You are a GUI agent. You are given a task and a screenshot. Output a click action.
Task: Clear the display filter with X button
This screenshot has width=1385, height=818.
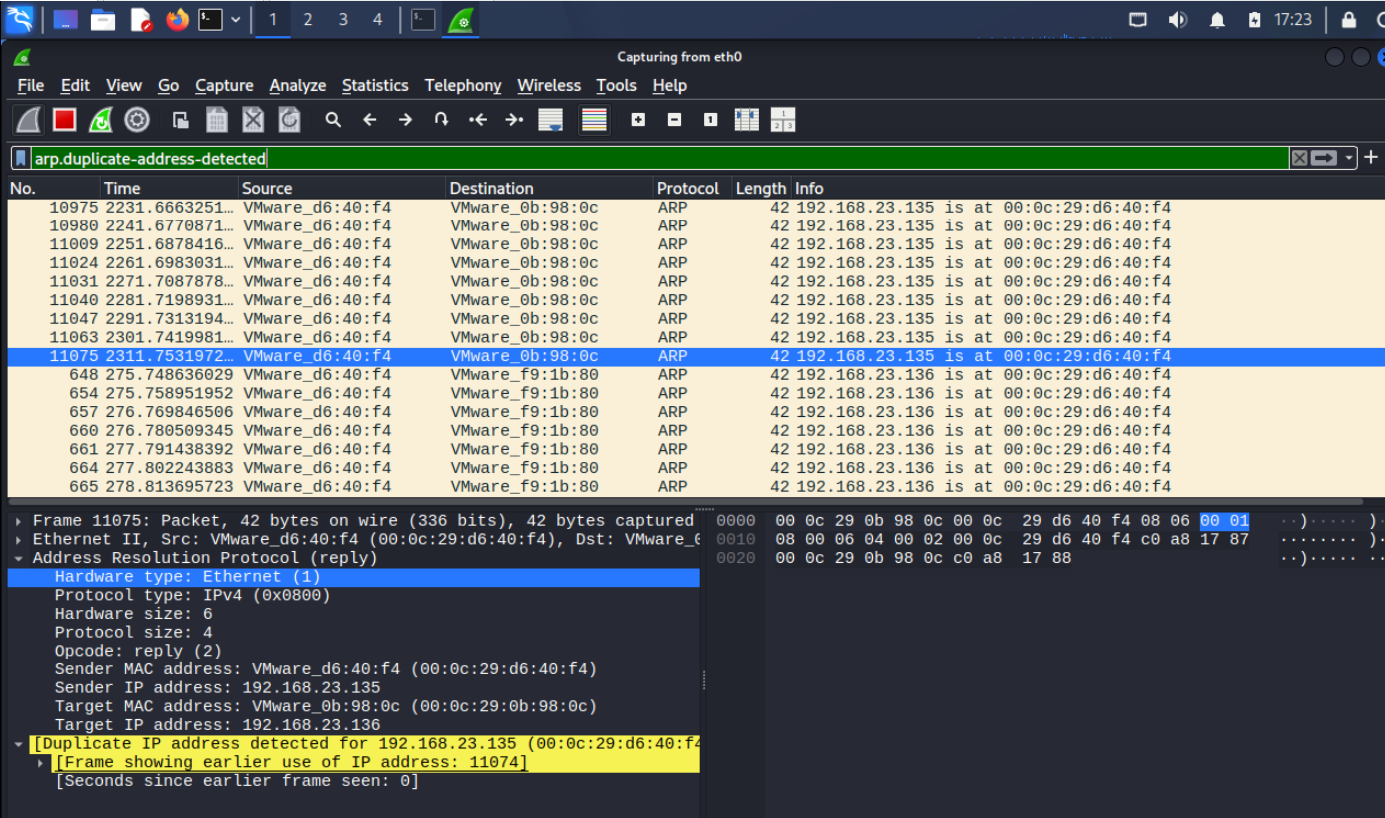coord(1299,158)
